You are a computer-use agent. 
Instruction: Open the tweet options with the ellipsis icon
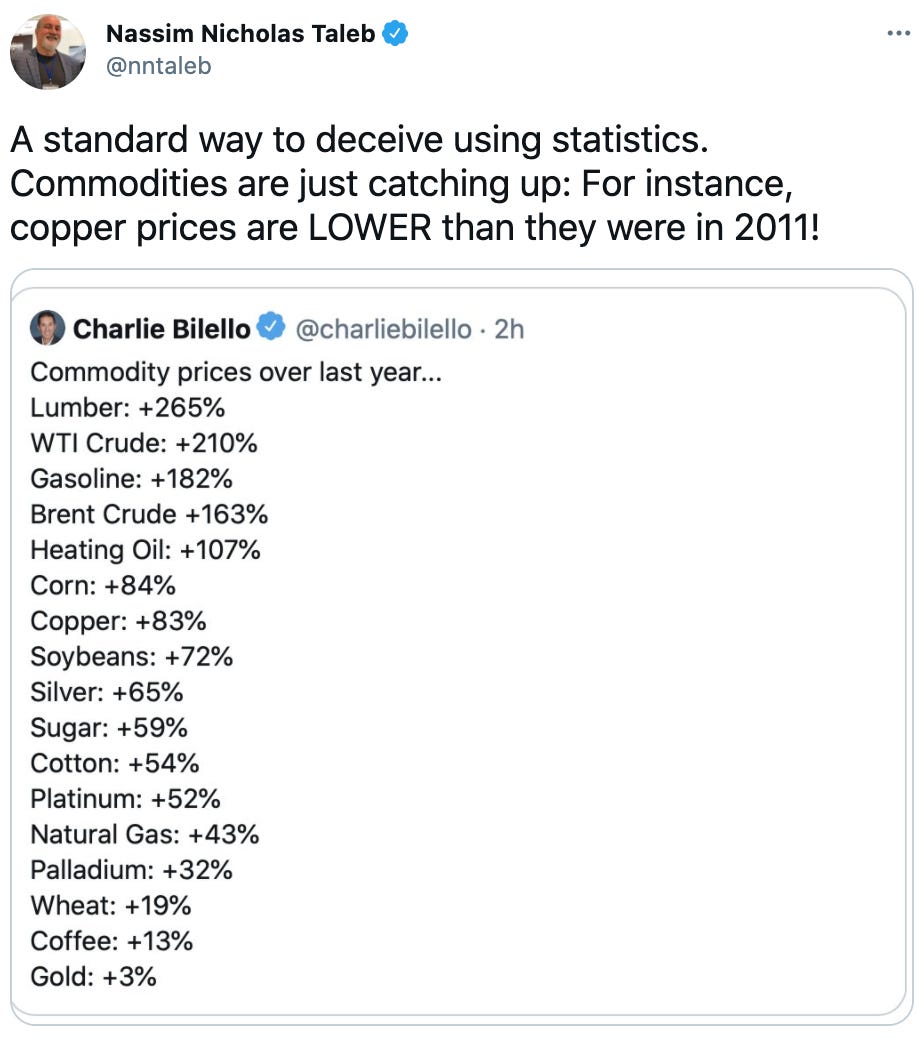(x=899, y=33)
